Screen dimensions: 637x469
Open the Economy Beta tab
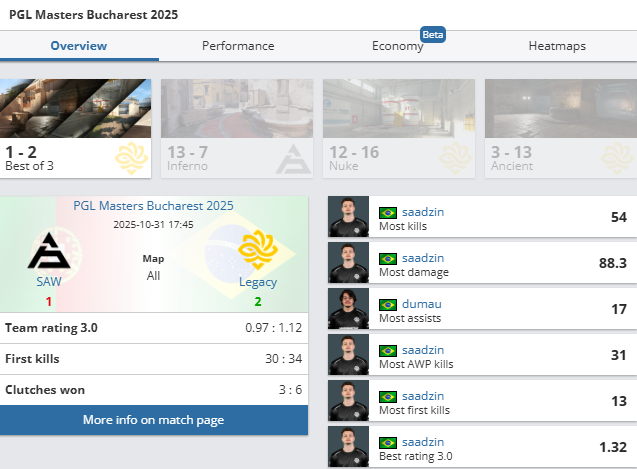(398, 46)
